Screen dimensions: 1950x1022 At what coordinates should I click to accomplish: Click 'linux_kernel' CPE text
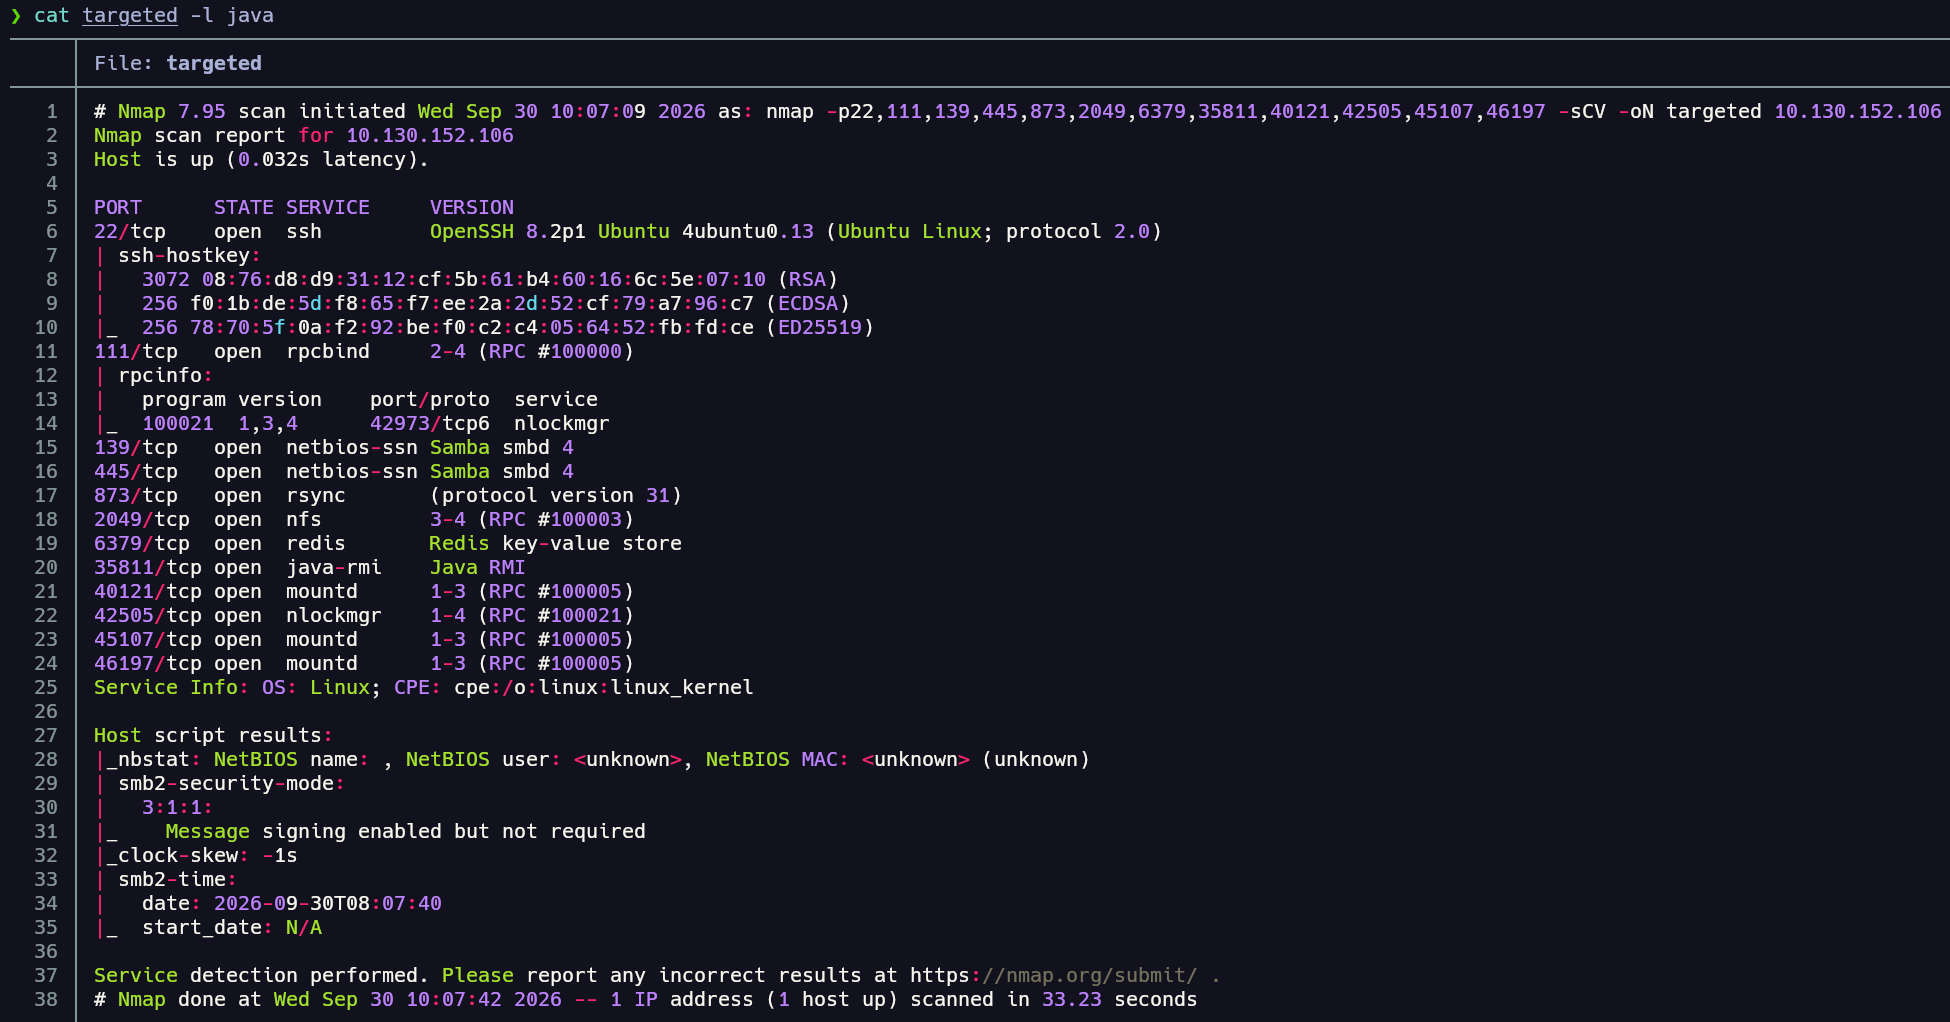682,687
